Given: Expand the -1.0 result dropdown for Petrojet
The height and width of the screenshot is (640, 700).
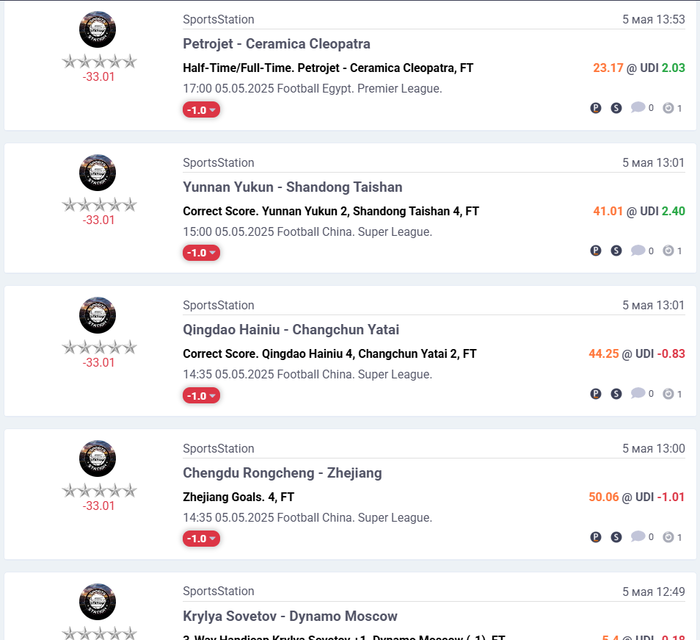Looking at the screenshot, I should click(x=201, y=110).
